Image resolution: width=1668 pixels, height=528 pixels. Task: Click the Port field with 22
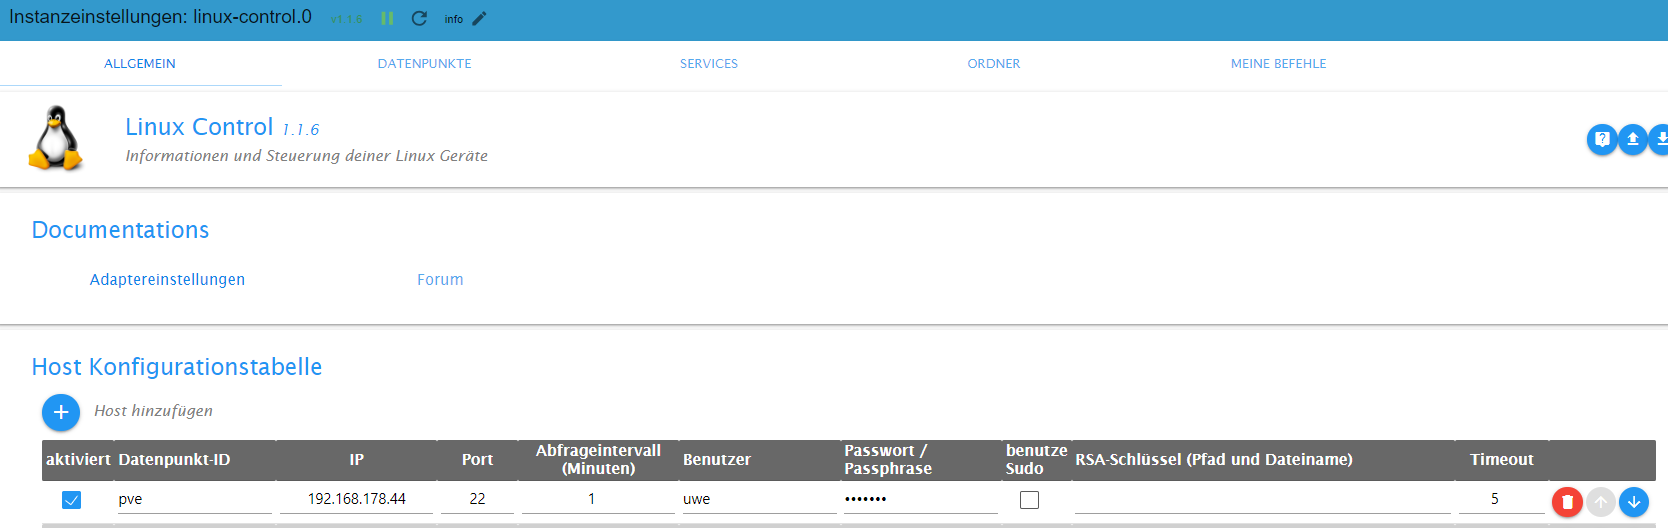477,499
